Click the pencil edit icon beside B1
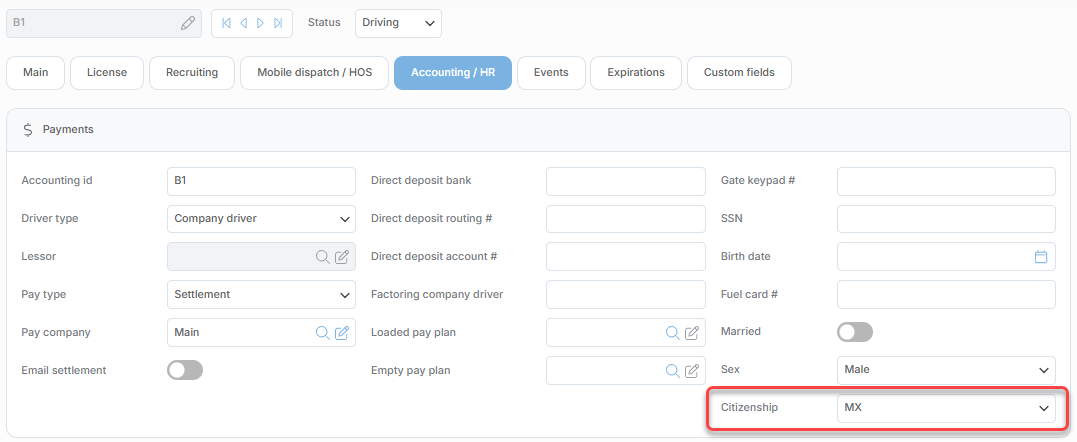Viewport: 1077px width, 442px height. (x=188, y=23)
